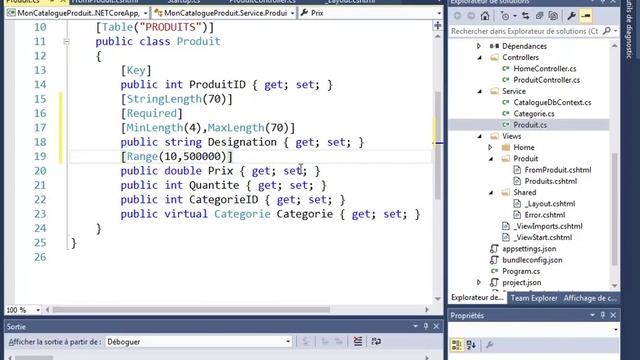Image resolution: width=640 pixels, height=360 pixels.
Task: Expand the Home folder under Views
Action: pyautogui.click(x=490, y=147)
